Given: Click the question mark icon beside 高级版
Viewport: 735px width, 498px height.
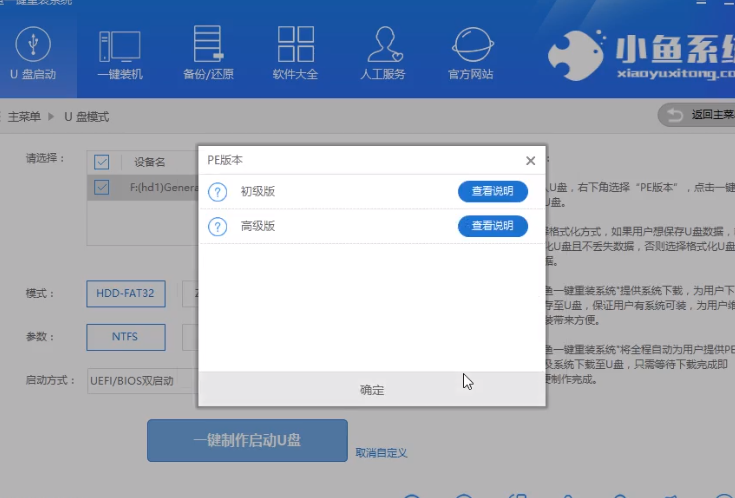Looking at the screenshot, I should (217, 227).
